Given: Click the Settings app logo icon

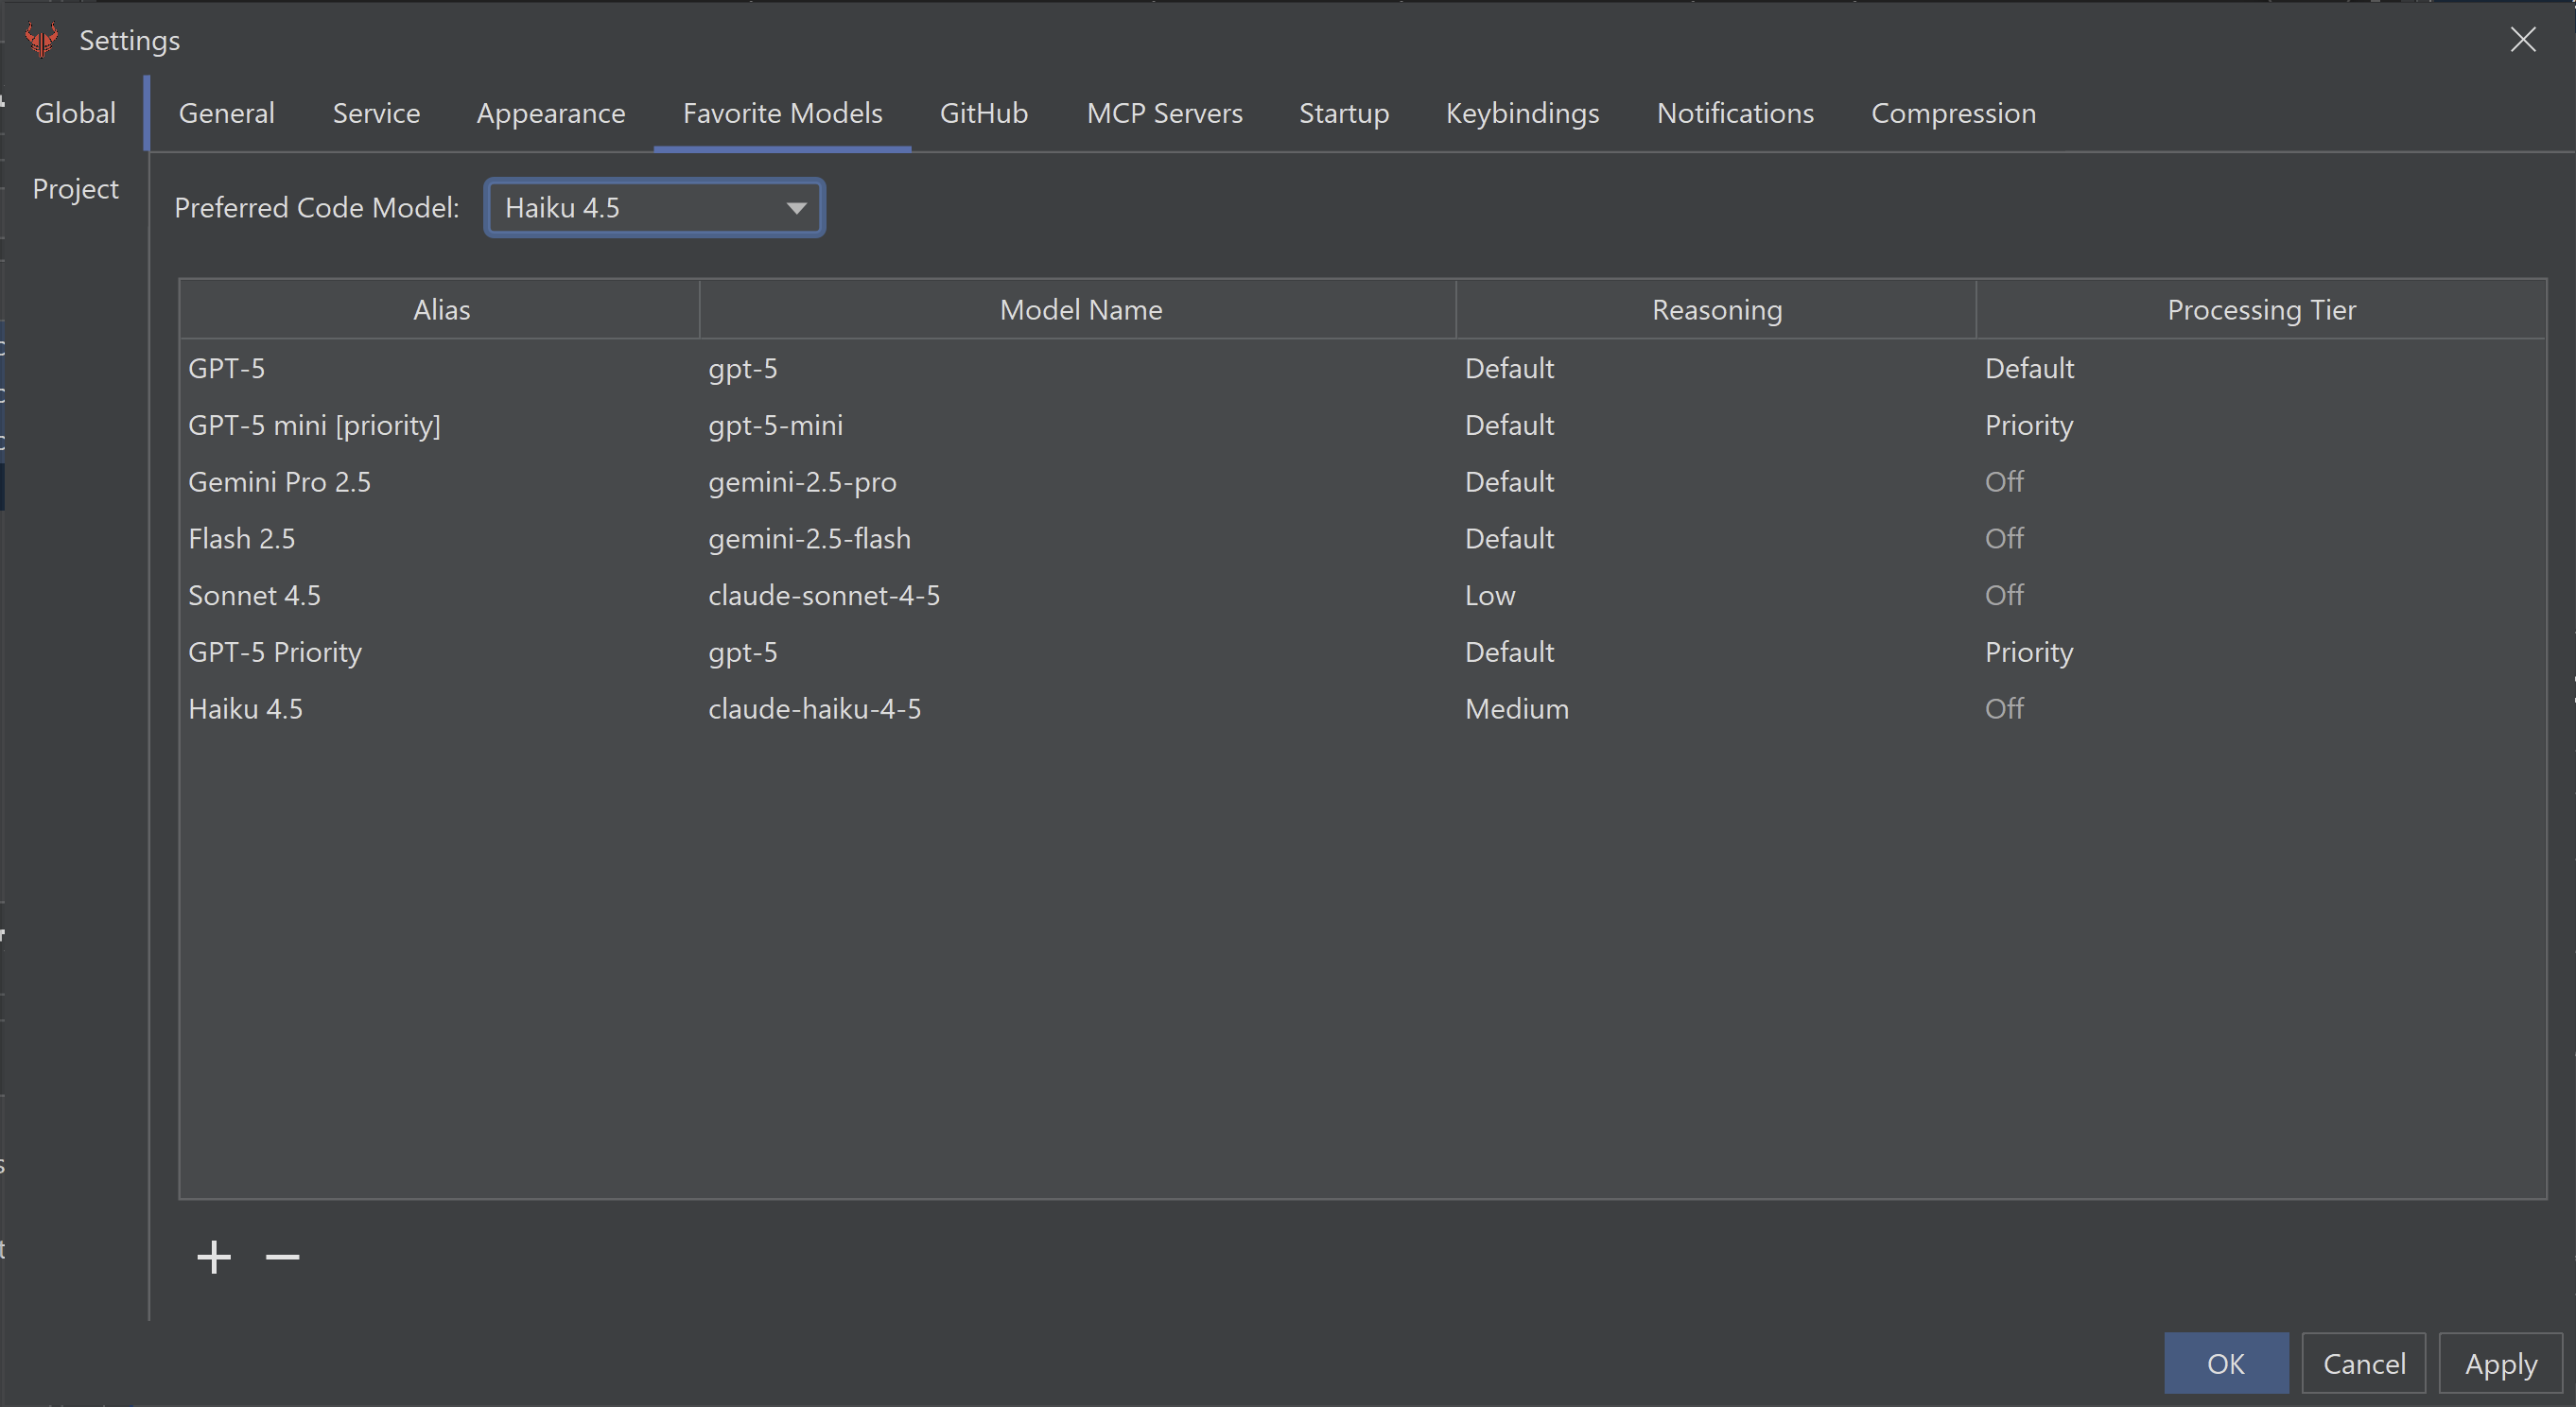Looking at the screenshot, I should (42, 40).
